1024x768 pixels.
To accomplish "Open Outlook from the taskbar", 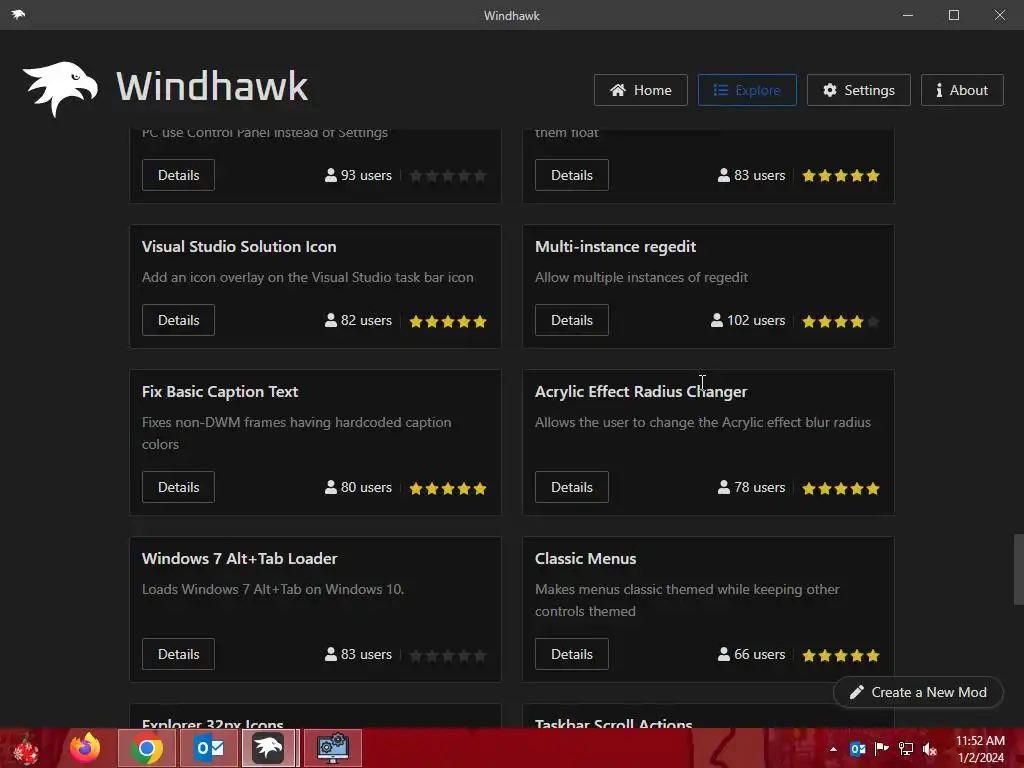I will click(x=209, y=748).
